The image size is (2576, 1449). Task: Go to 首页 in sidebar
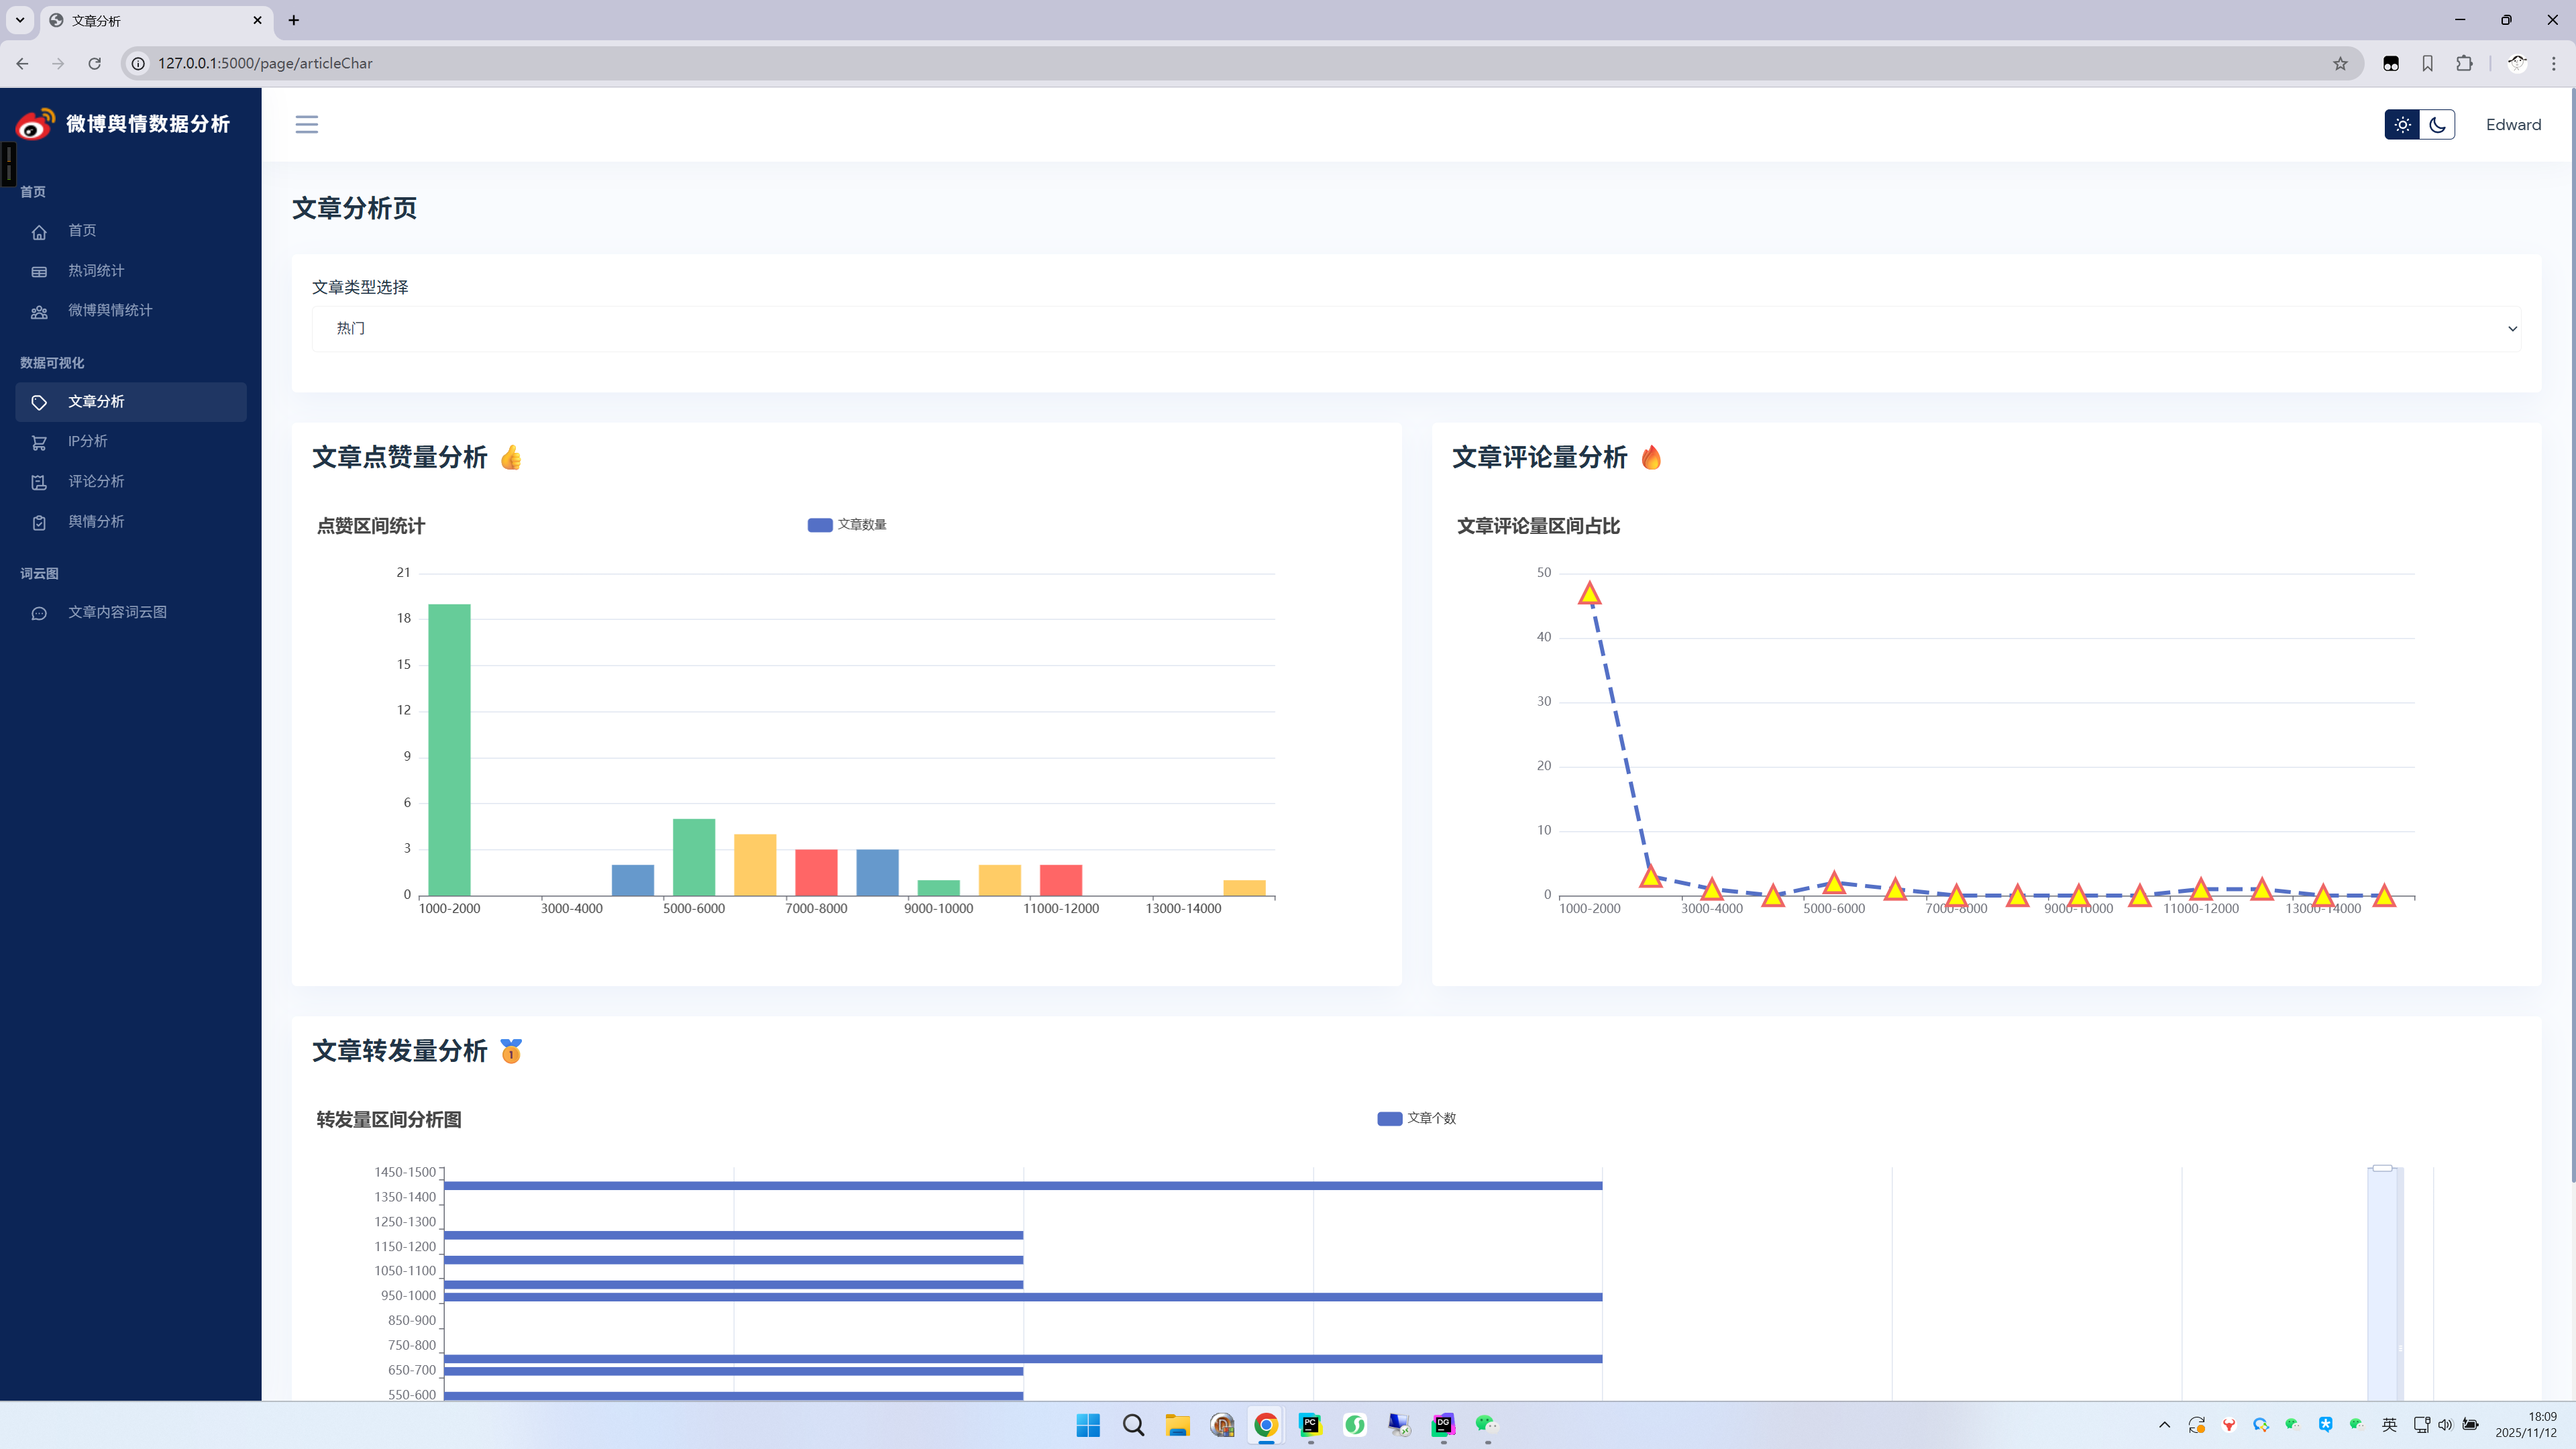(x=82, y=231)
